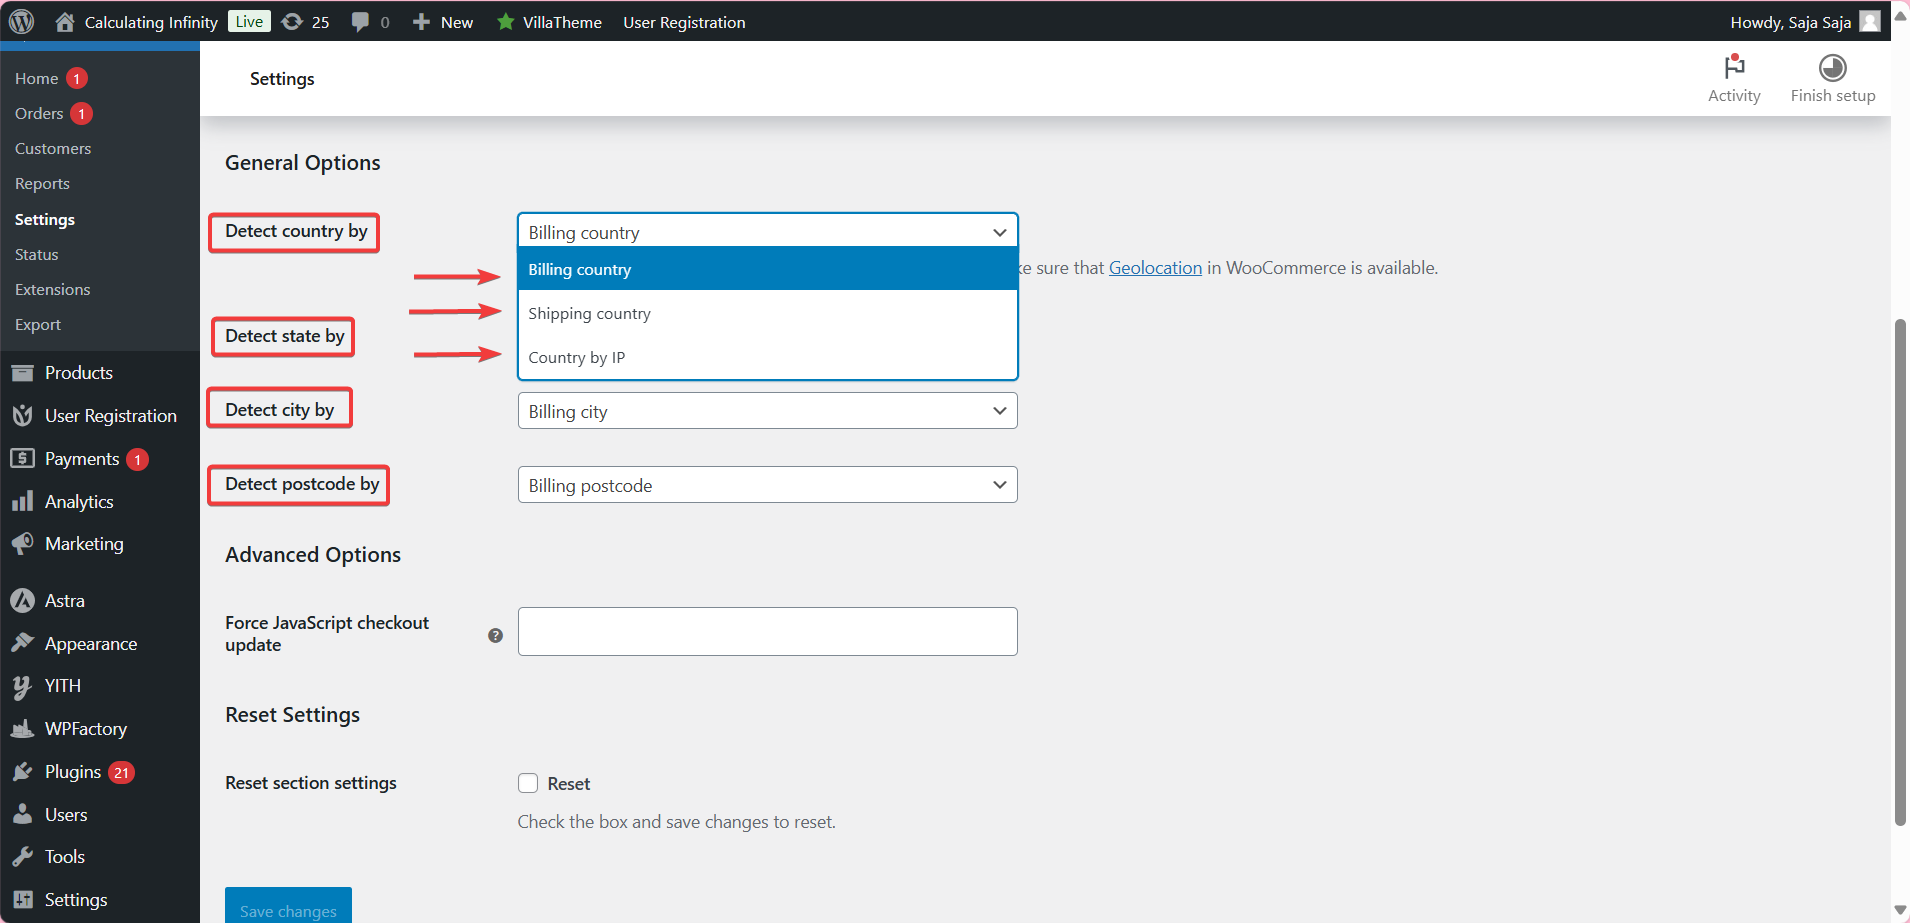Viewport: 1910px width, 923px height.
Task: Click the WordPress logo icon
Action: [21, 21]
